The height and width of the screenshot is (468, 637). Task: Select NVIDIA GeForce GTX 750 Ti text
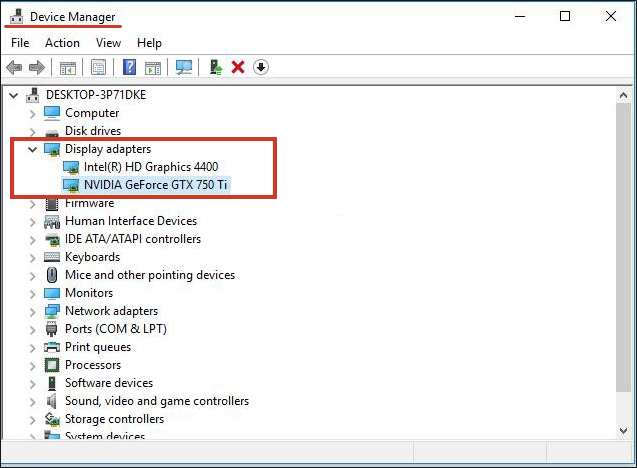(x=155, y=185)
